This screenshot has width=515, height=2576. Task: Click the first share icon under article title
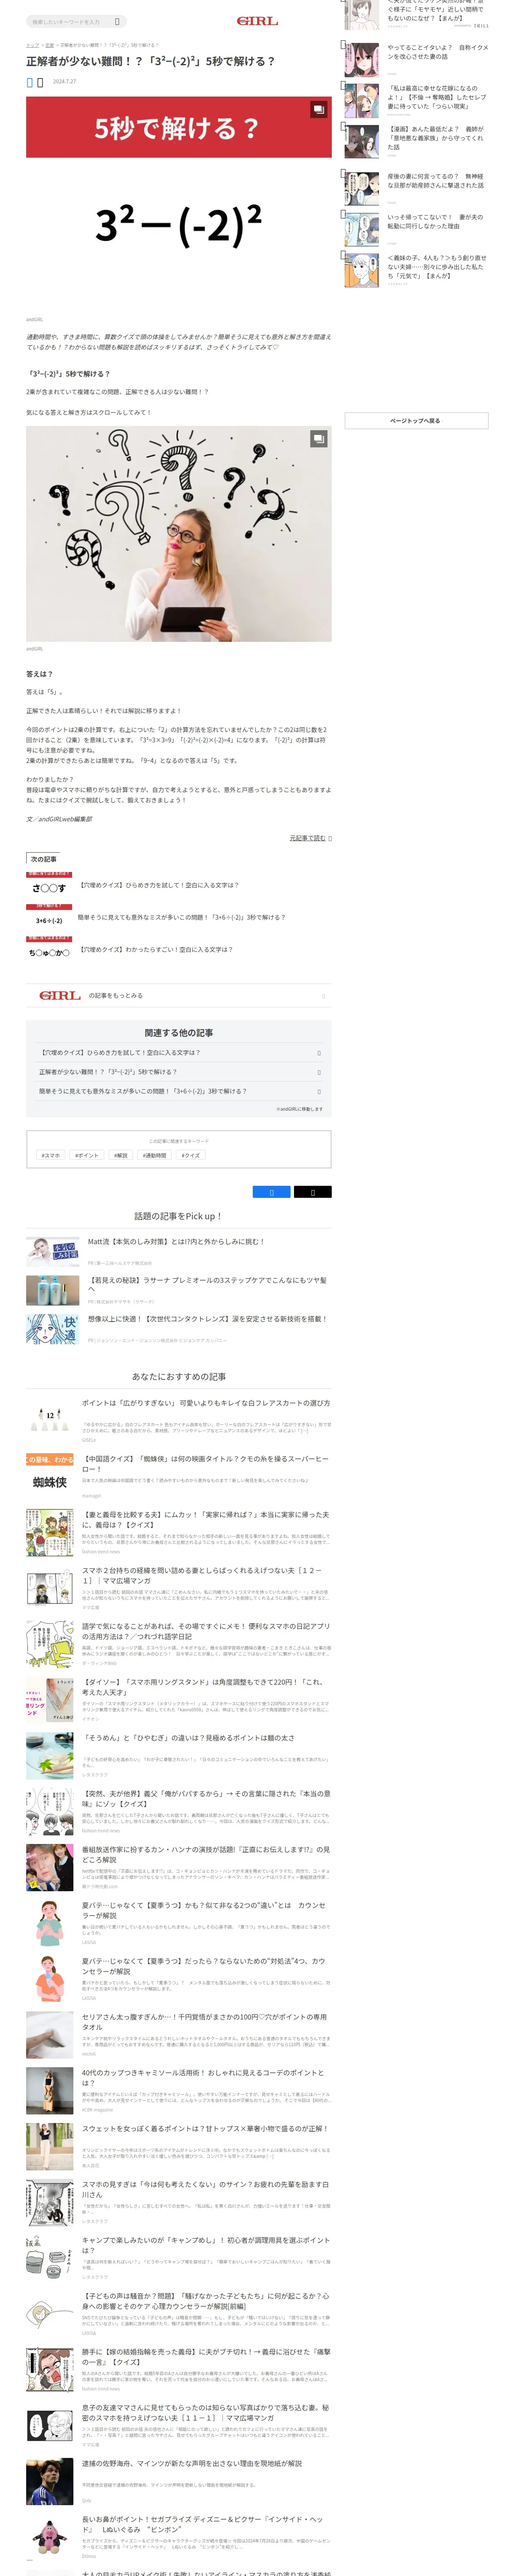click(x=29, y=82)
